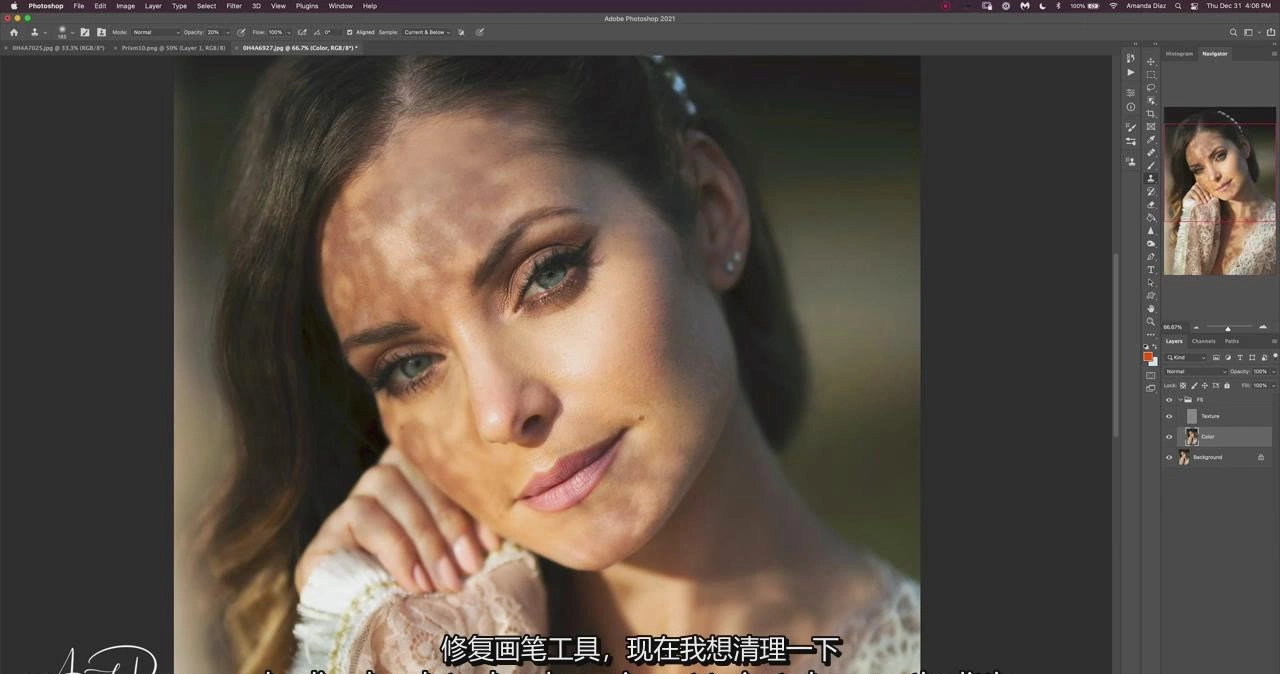
Task: Switch to the Histogram tab
Action: click(1180, 53)
